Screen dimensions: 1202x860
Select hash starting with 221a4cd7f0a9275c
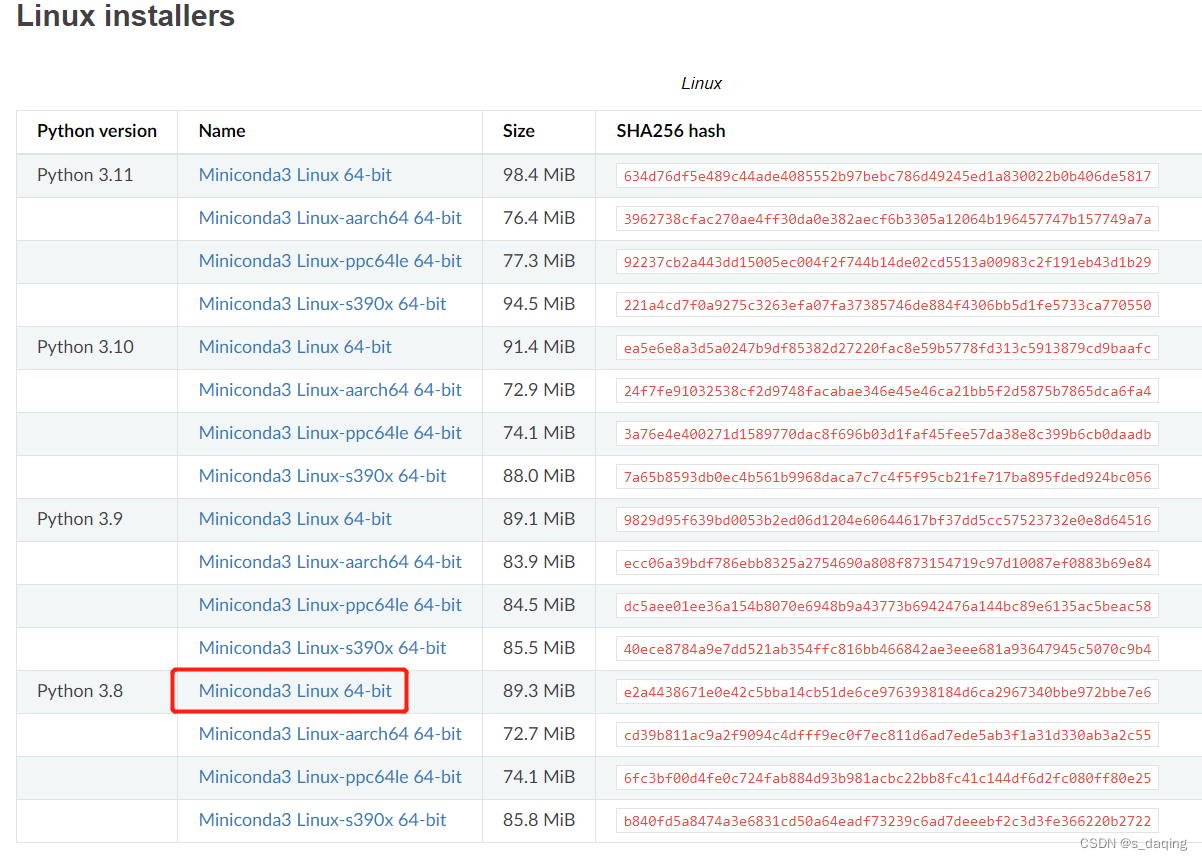887,305
